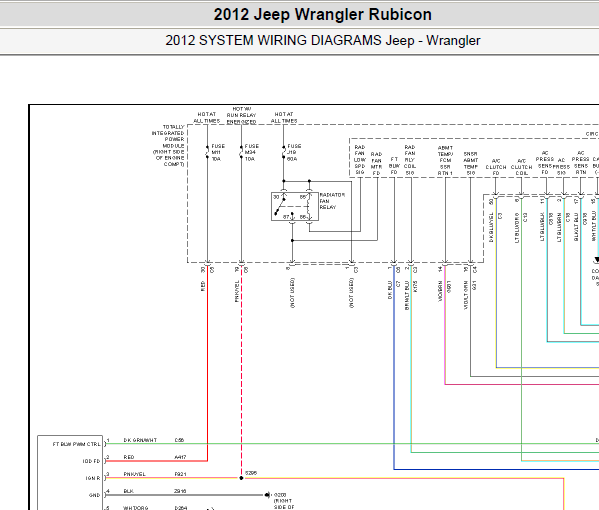Viewport: 599px width, 510px height.
Task: Click the S296 splice dot
Action: click(241, 478)
